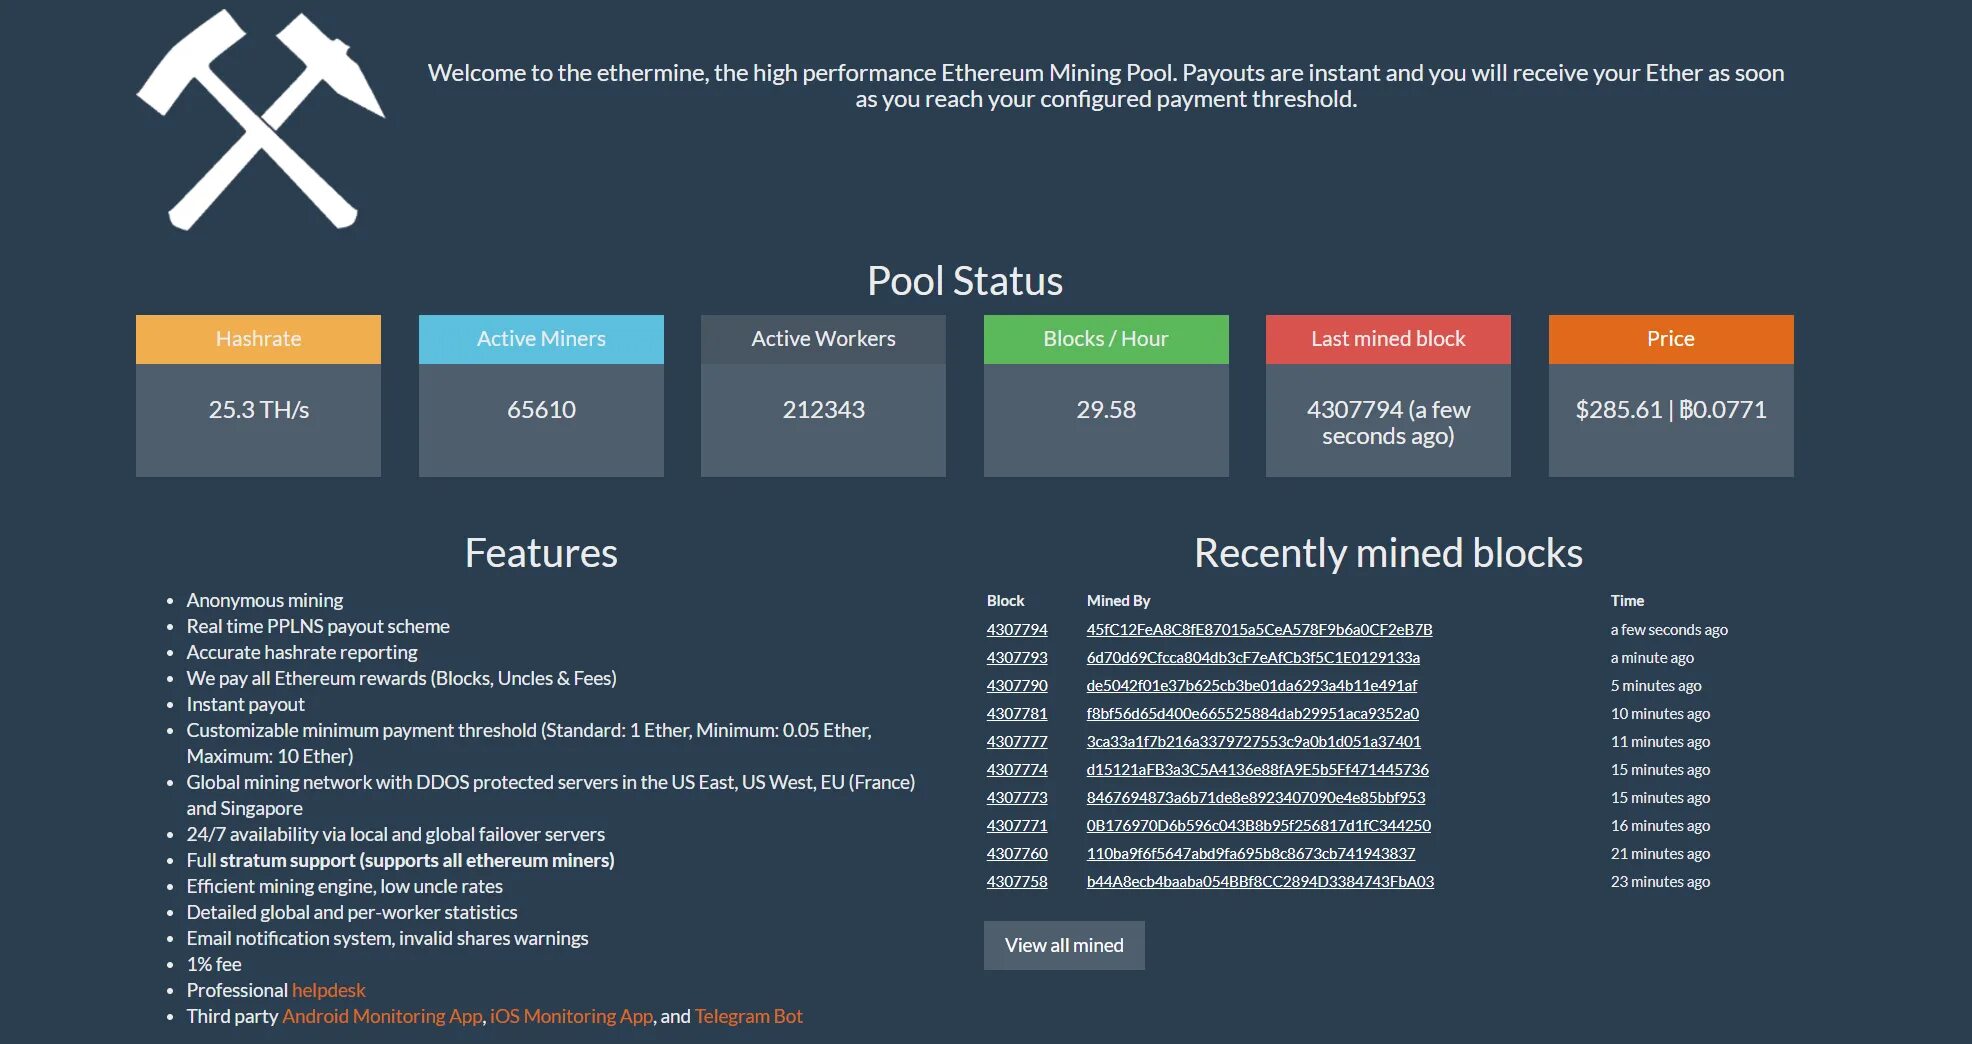Screen dimensions: 1972x1044
Task: Open the iOS Monitoring App link
Action: (571, 1016)
